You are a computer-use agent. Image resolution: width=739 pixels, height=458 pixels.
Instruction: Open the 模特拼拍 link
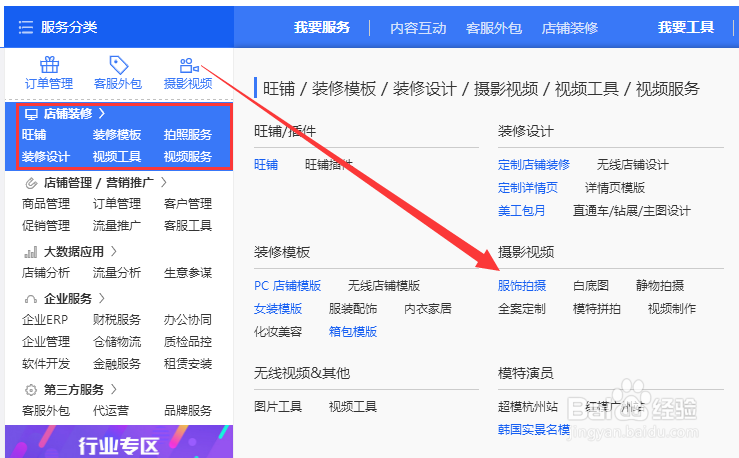pos(597,309)
